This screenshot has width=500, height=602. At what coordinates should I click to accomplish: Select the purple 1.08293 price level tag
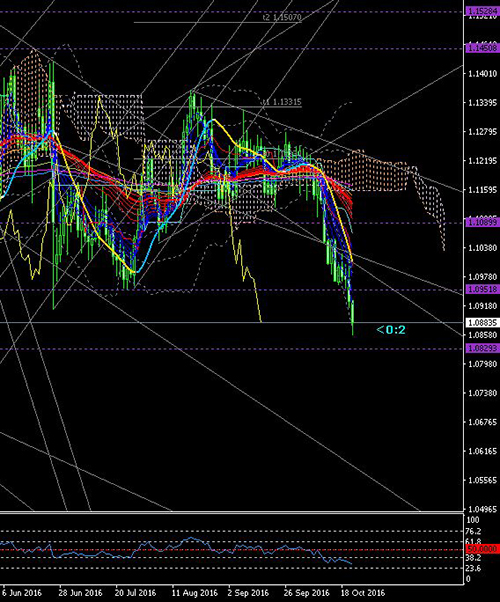pos(482,348)
